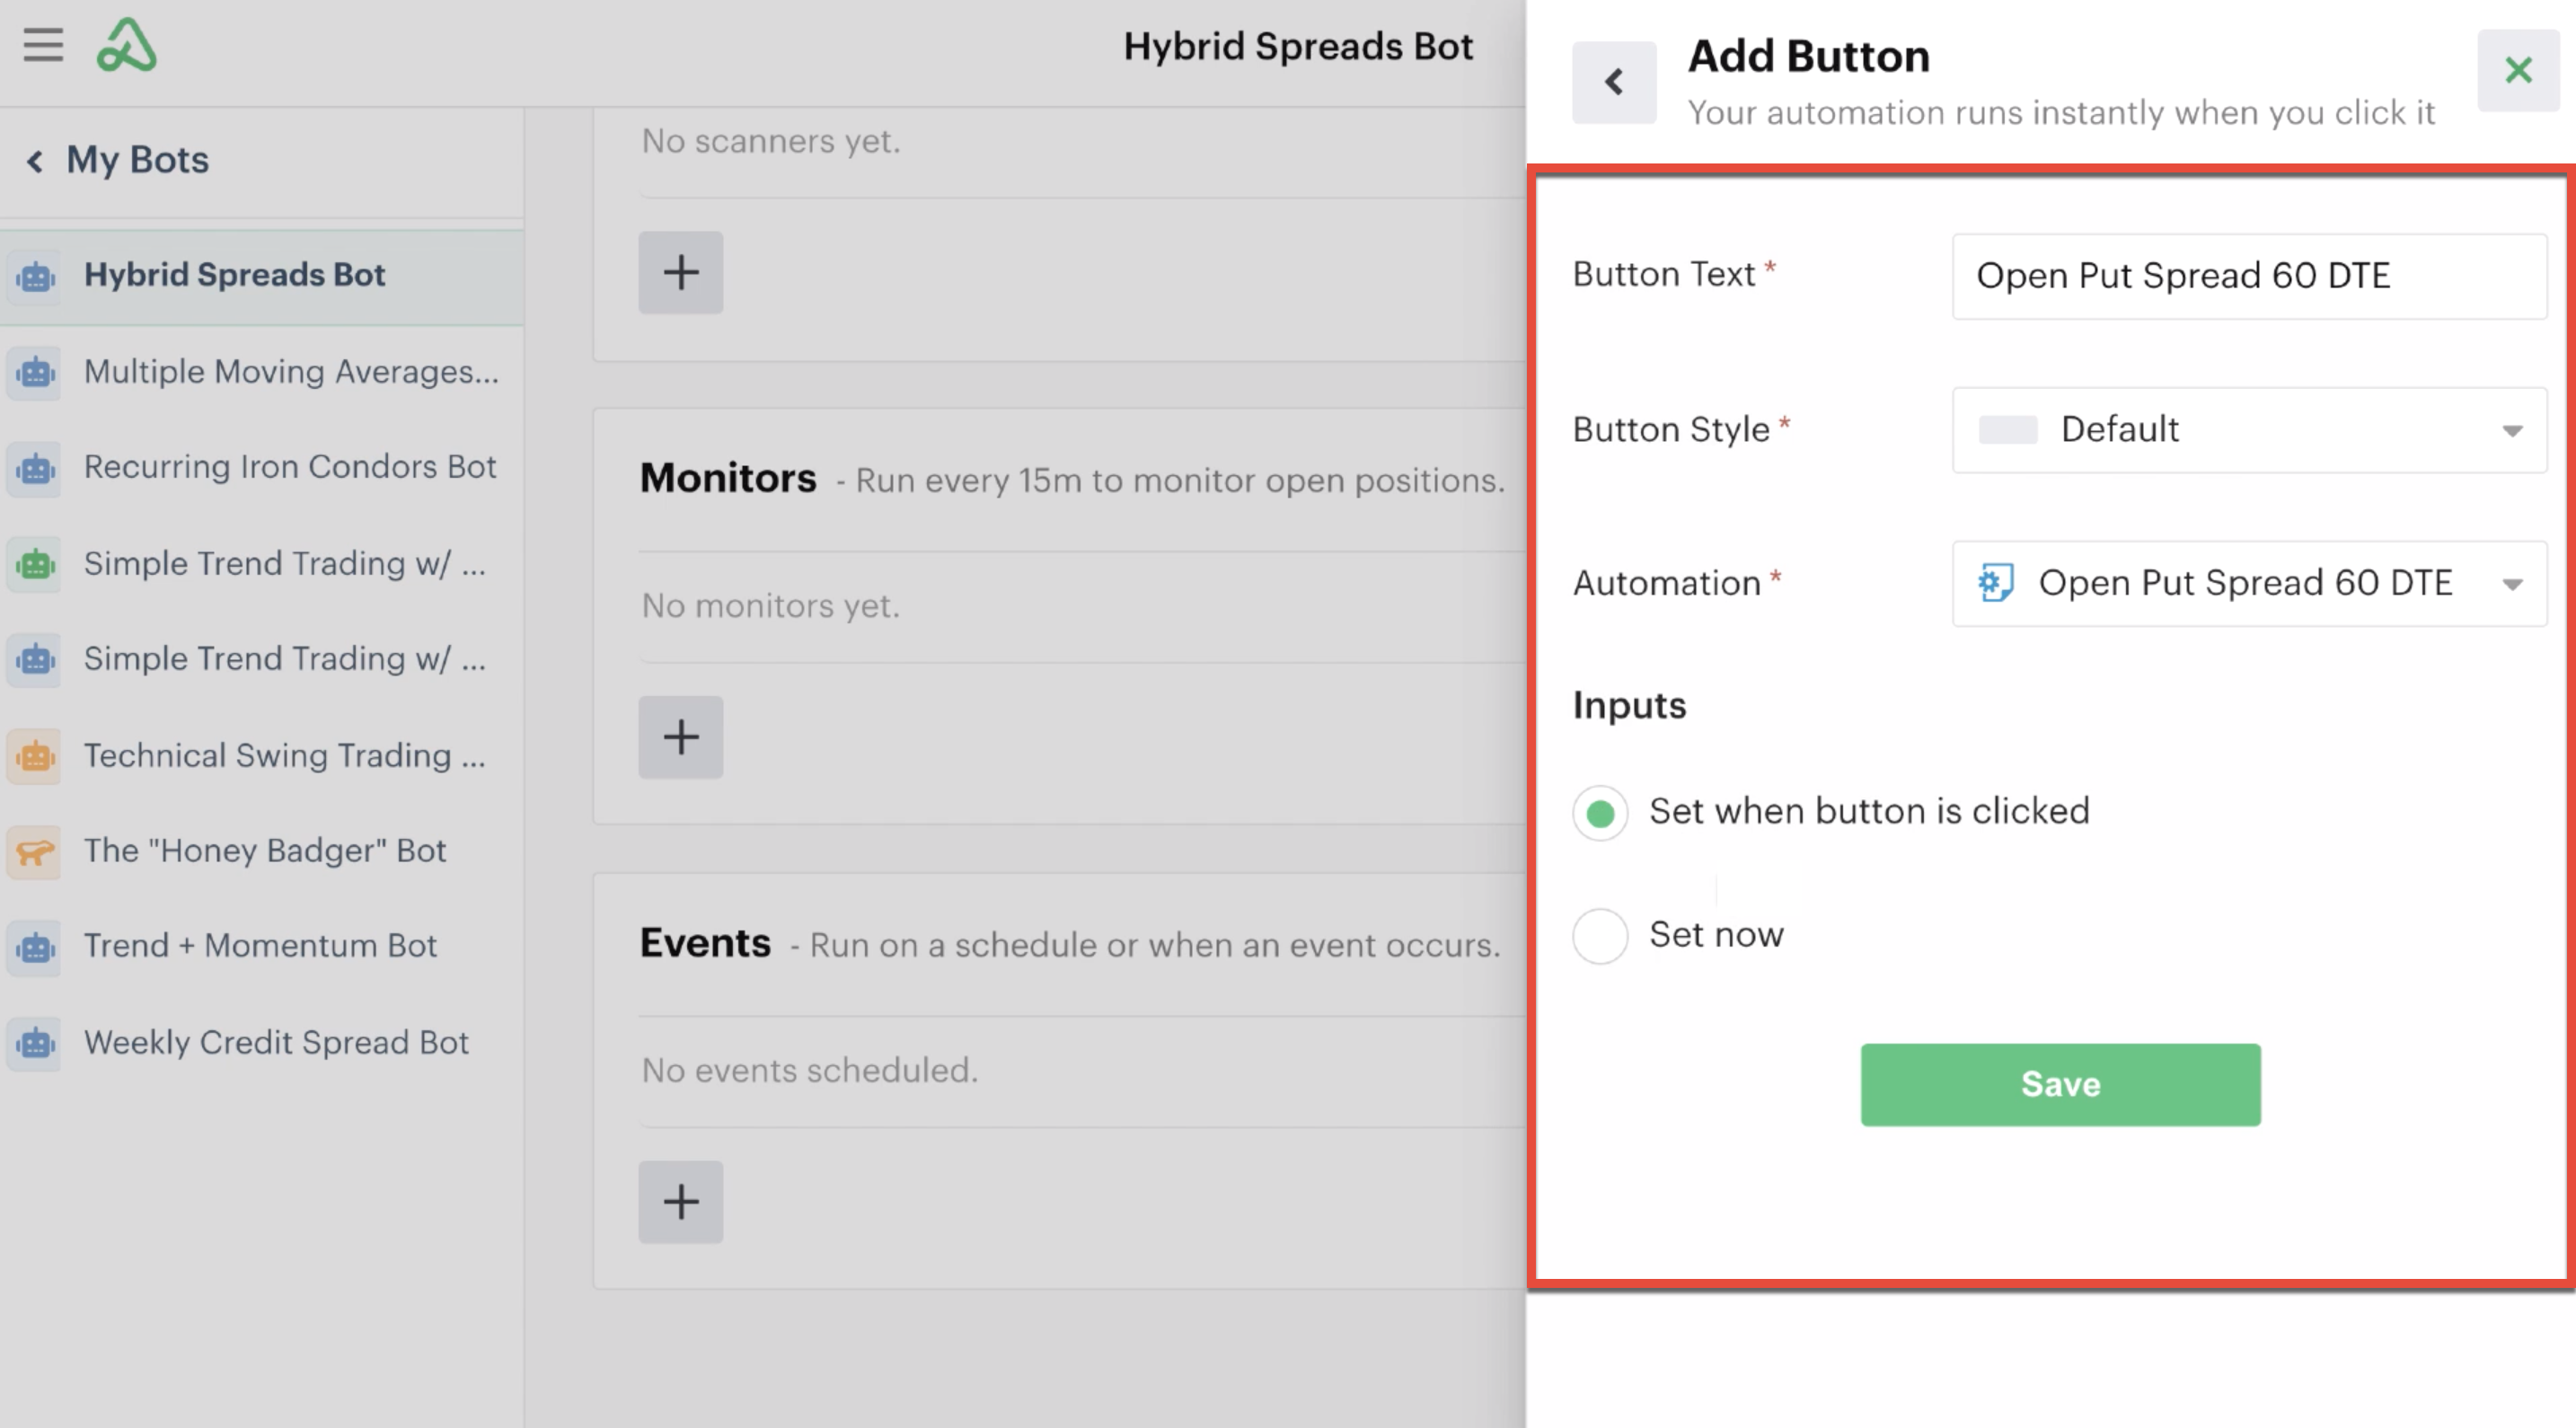Go back from the Add Button panel
The height and width of the screenshot is (1428, 2576).
pyautogui.click(x=1614, y=82)
